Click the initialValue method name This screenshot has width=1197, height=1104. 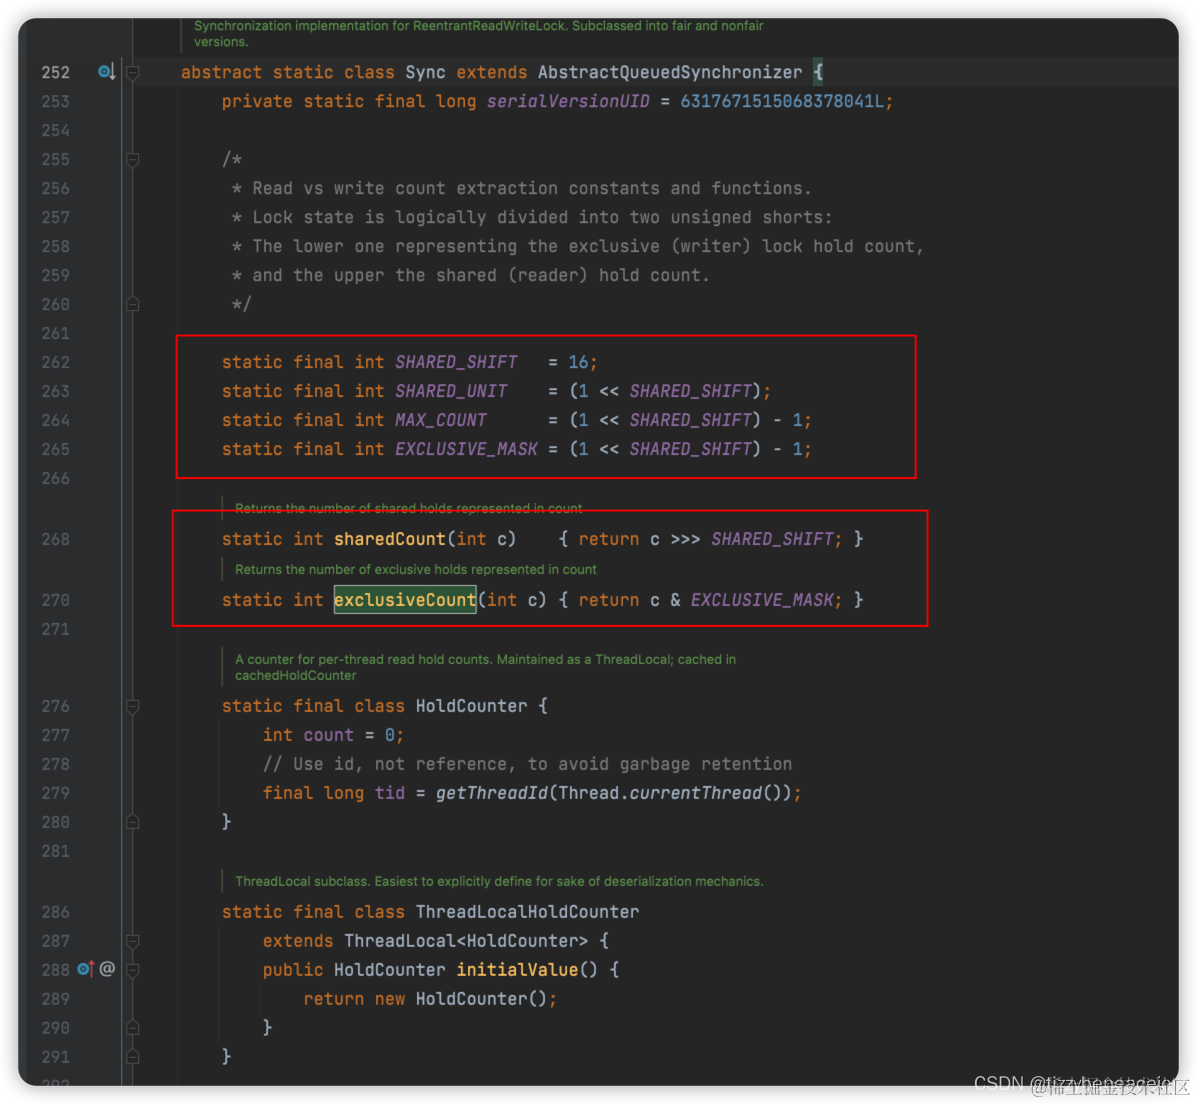tap(517, 970)
